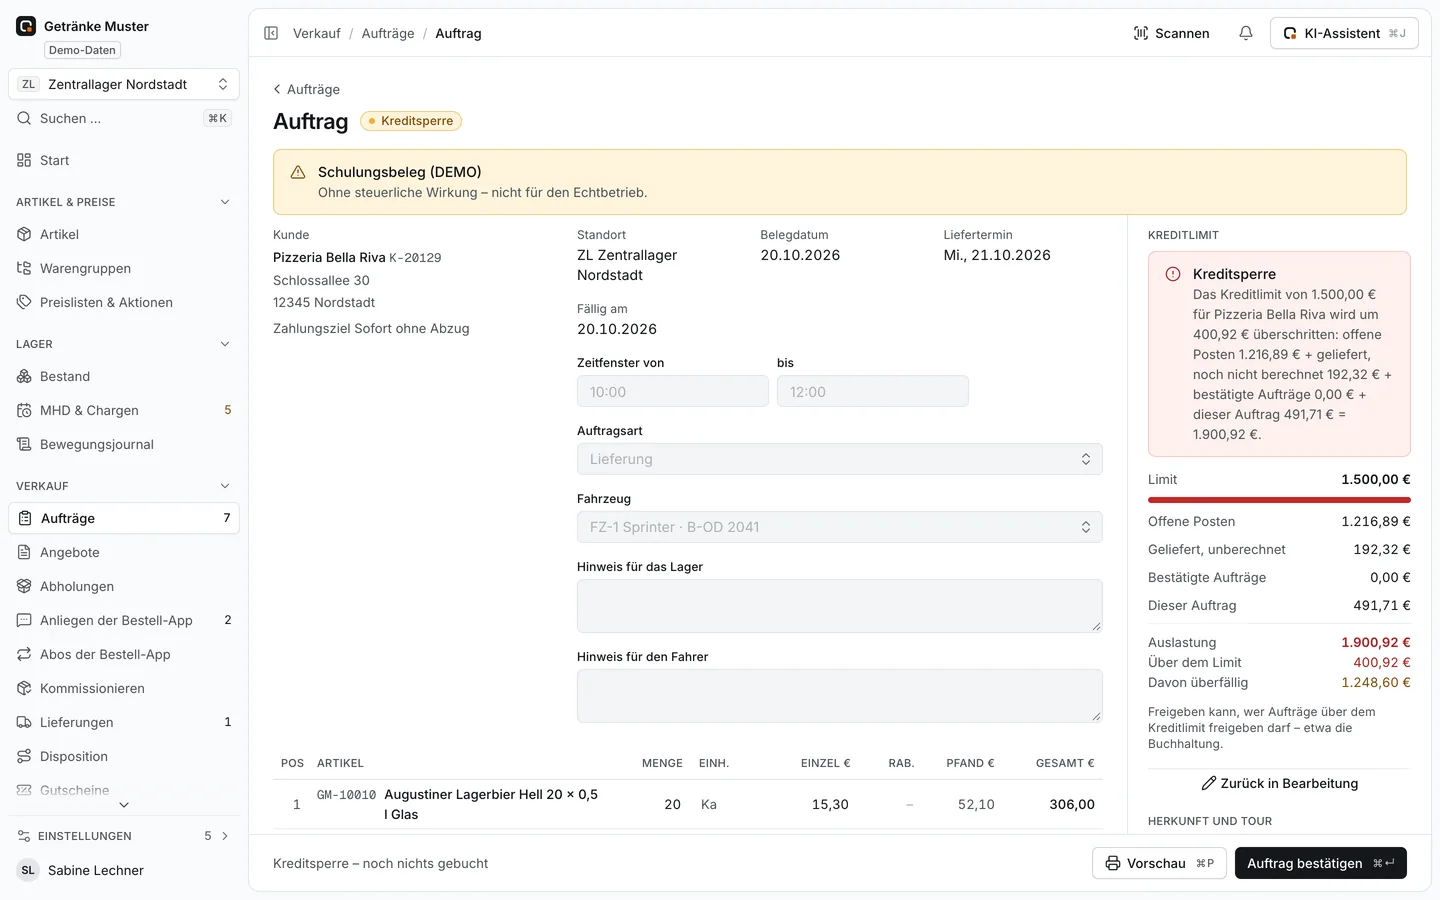This screenshot has width=1440, height=900.
Task: Open the Fahrzeug selector
Action: (839, 527)
